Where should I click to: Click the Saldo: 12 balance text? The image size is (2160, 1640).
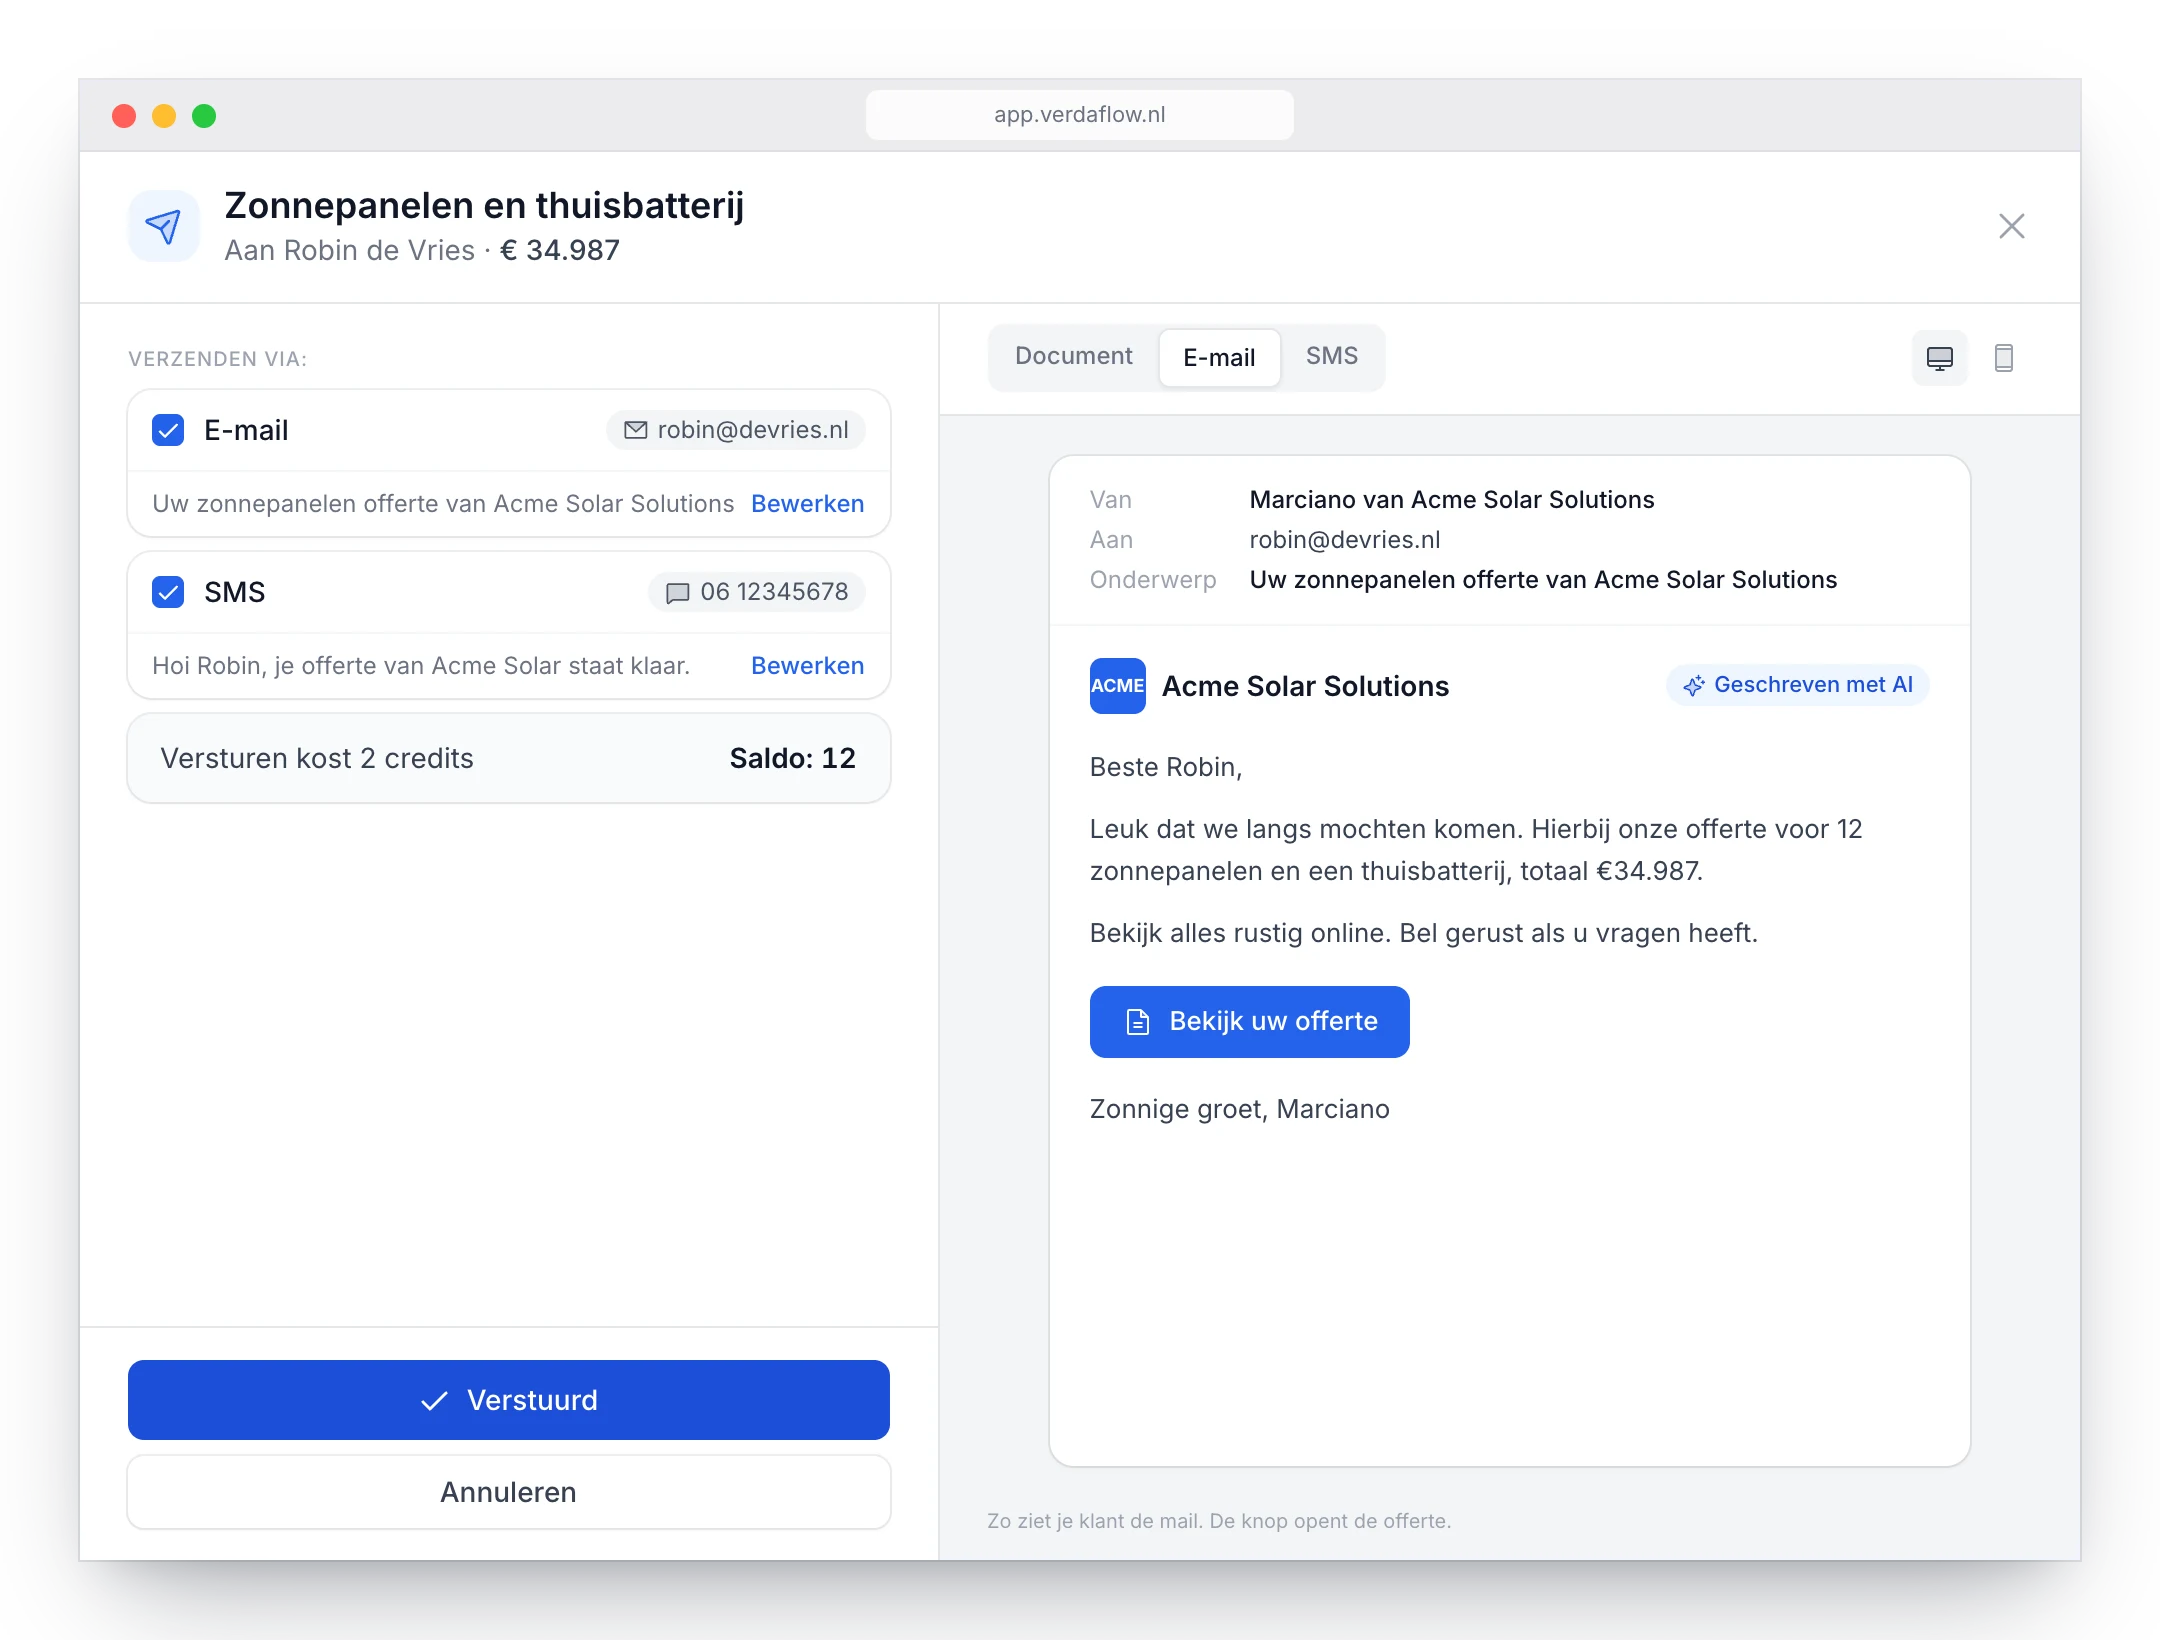pyautogui.click(x=792, y=758)
